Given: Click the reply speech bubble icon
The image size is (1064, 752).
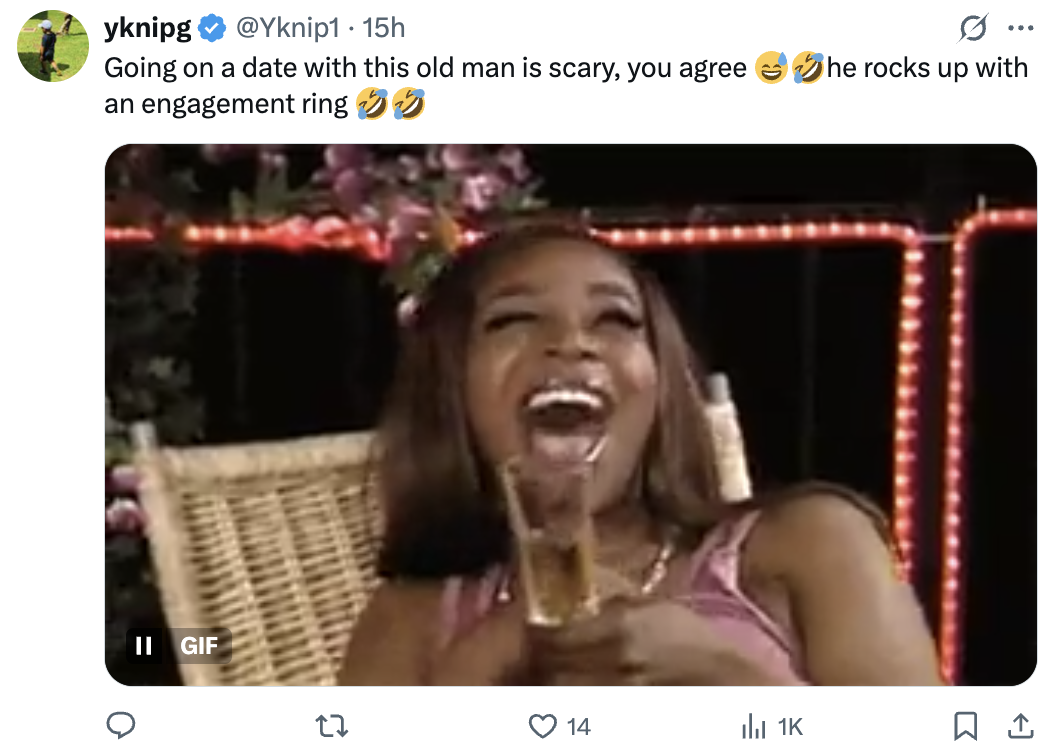Looking at the screenshot, I should (121, 726).
